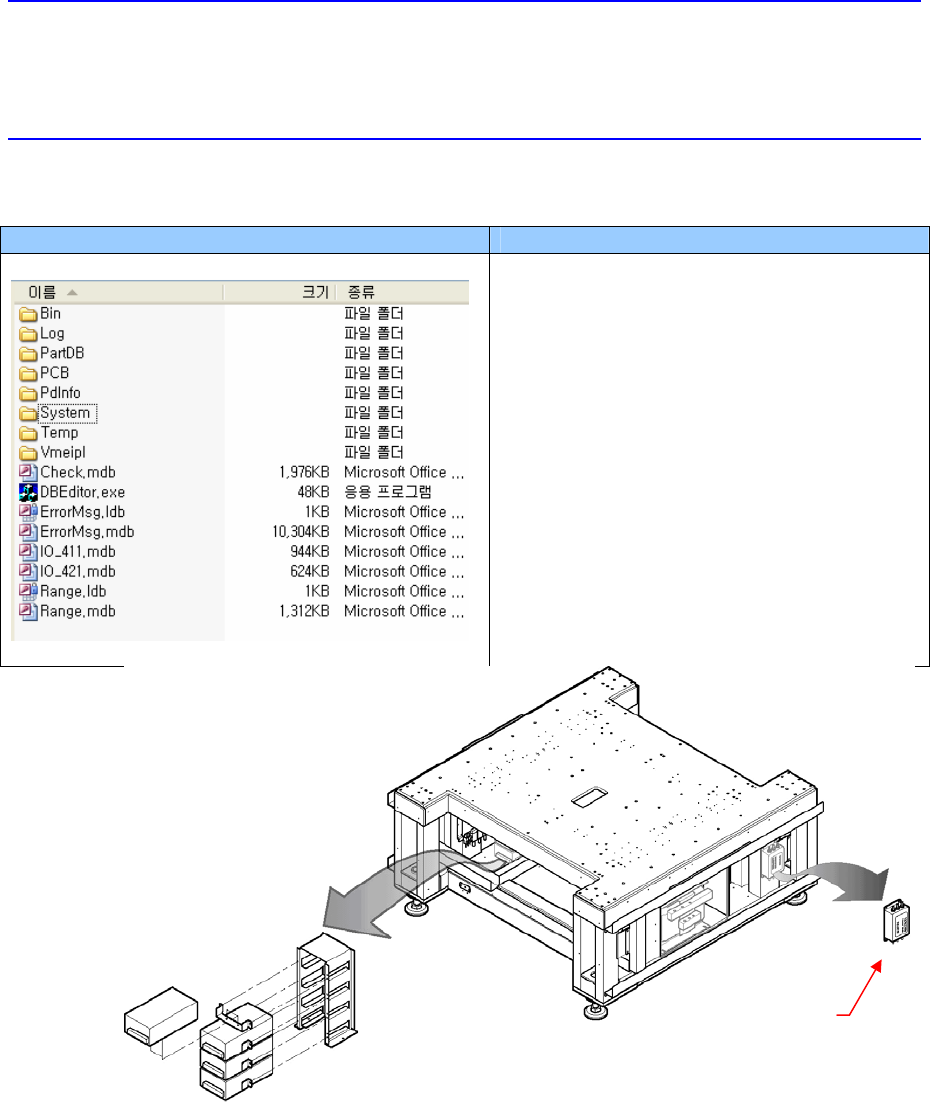Click the DBEditor.exe file name
The height and width of the screenshot is (1103, 930).
pos(82,492)
